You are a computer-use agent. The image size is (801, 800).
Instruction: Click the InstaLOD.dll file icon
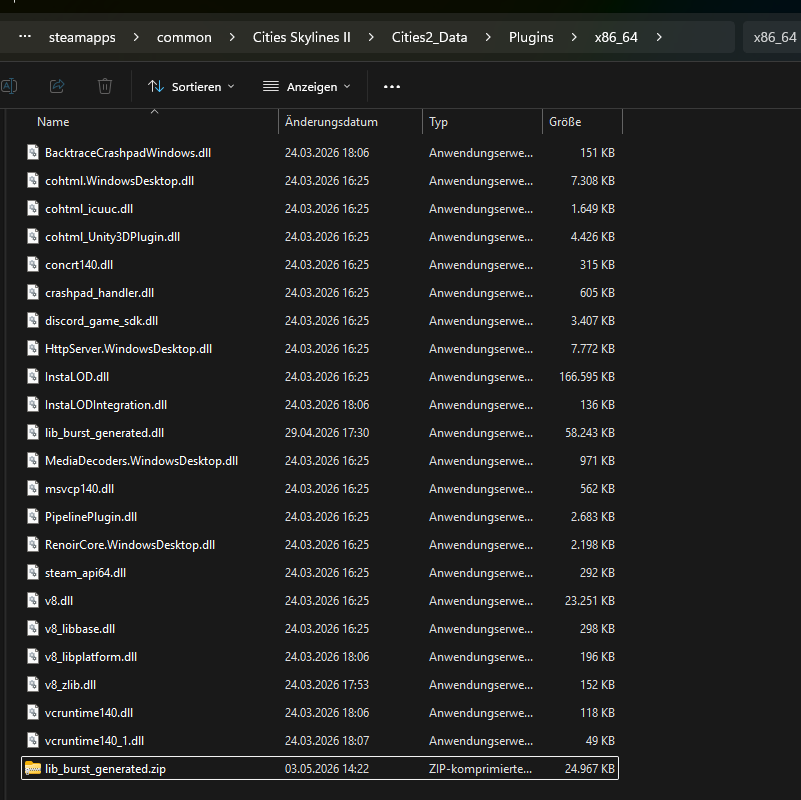click(x=33, y=376)
